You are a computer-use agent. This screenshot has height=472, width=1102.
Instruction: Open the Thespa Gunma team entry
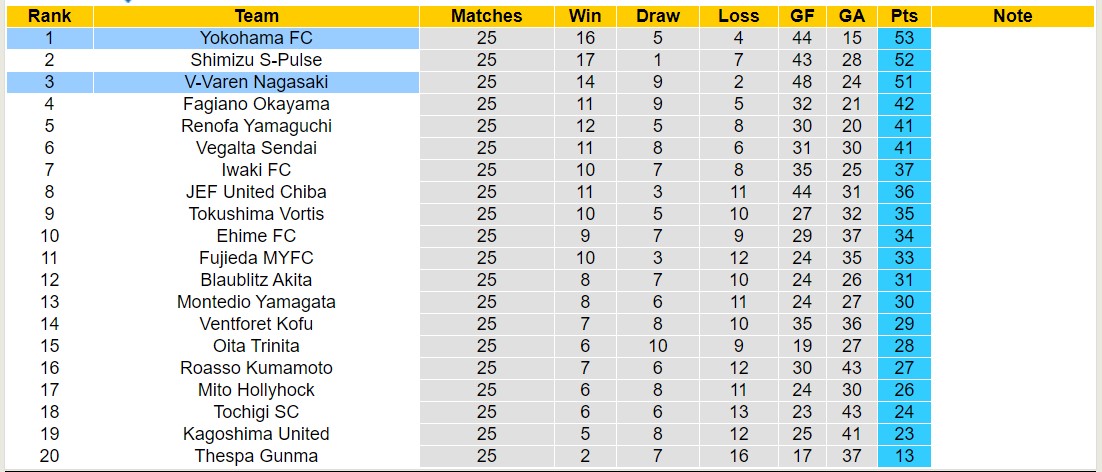click(x=256, y=456)
